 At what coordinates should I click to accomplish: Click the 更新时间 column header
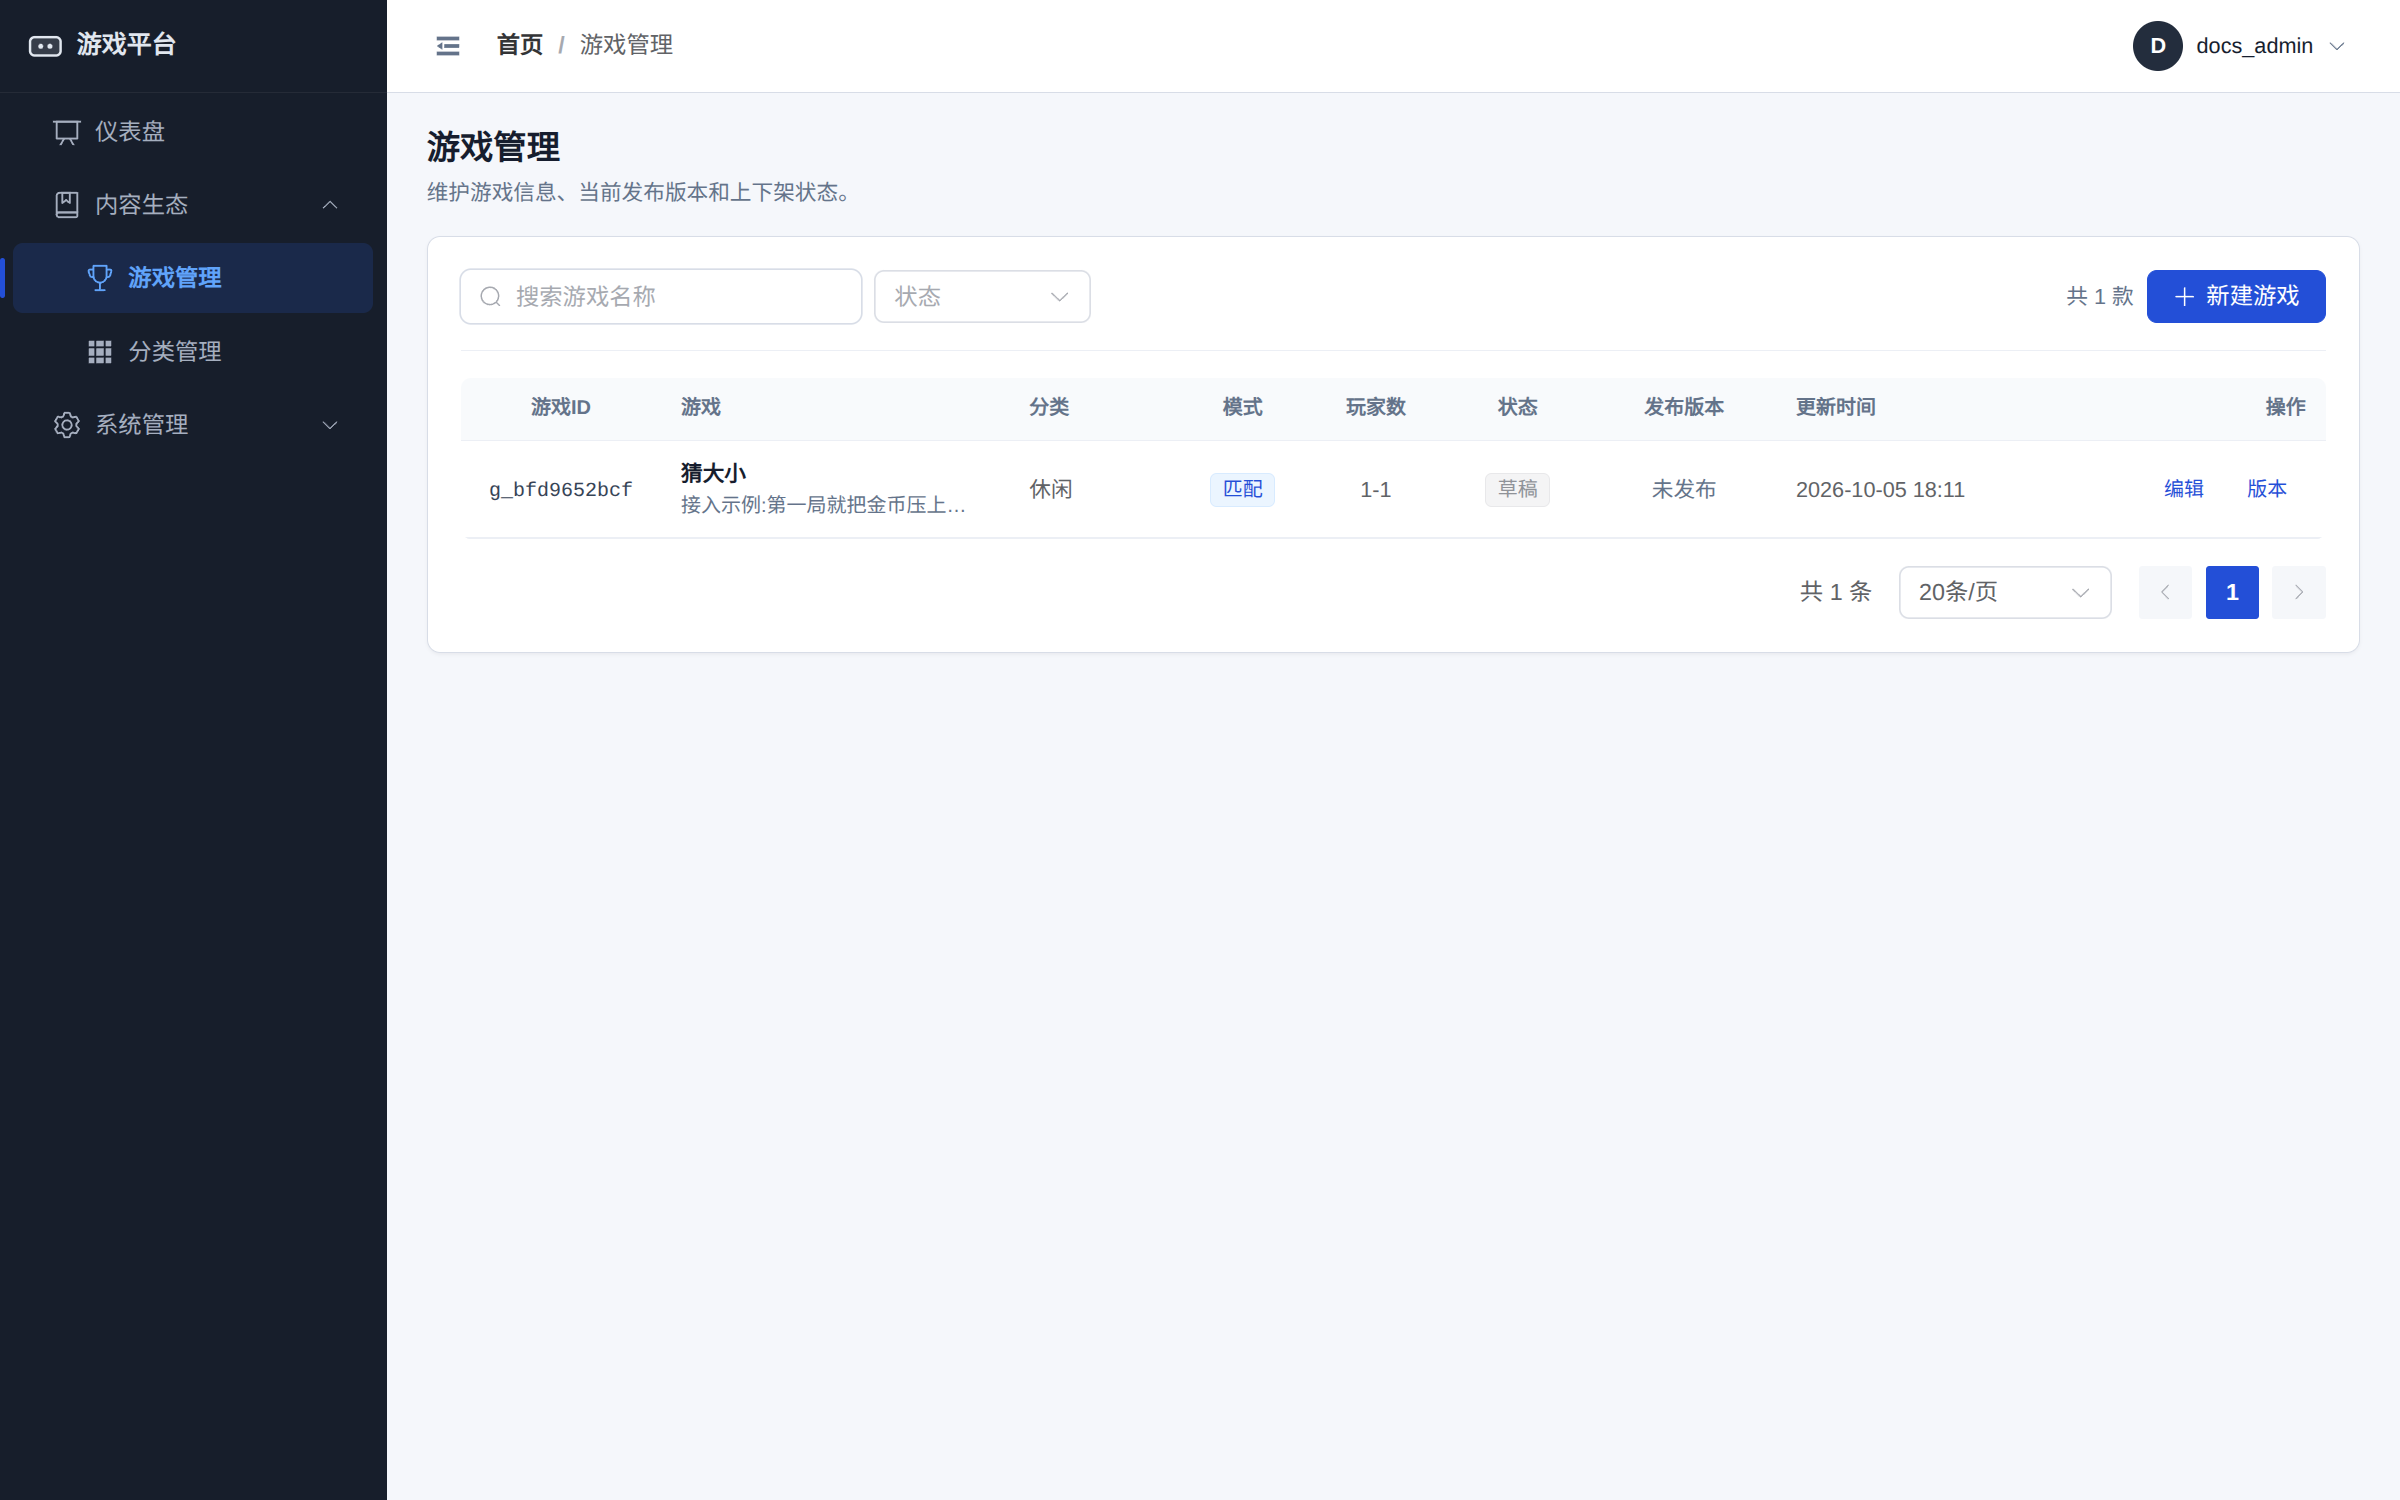[1836, 407]
